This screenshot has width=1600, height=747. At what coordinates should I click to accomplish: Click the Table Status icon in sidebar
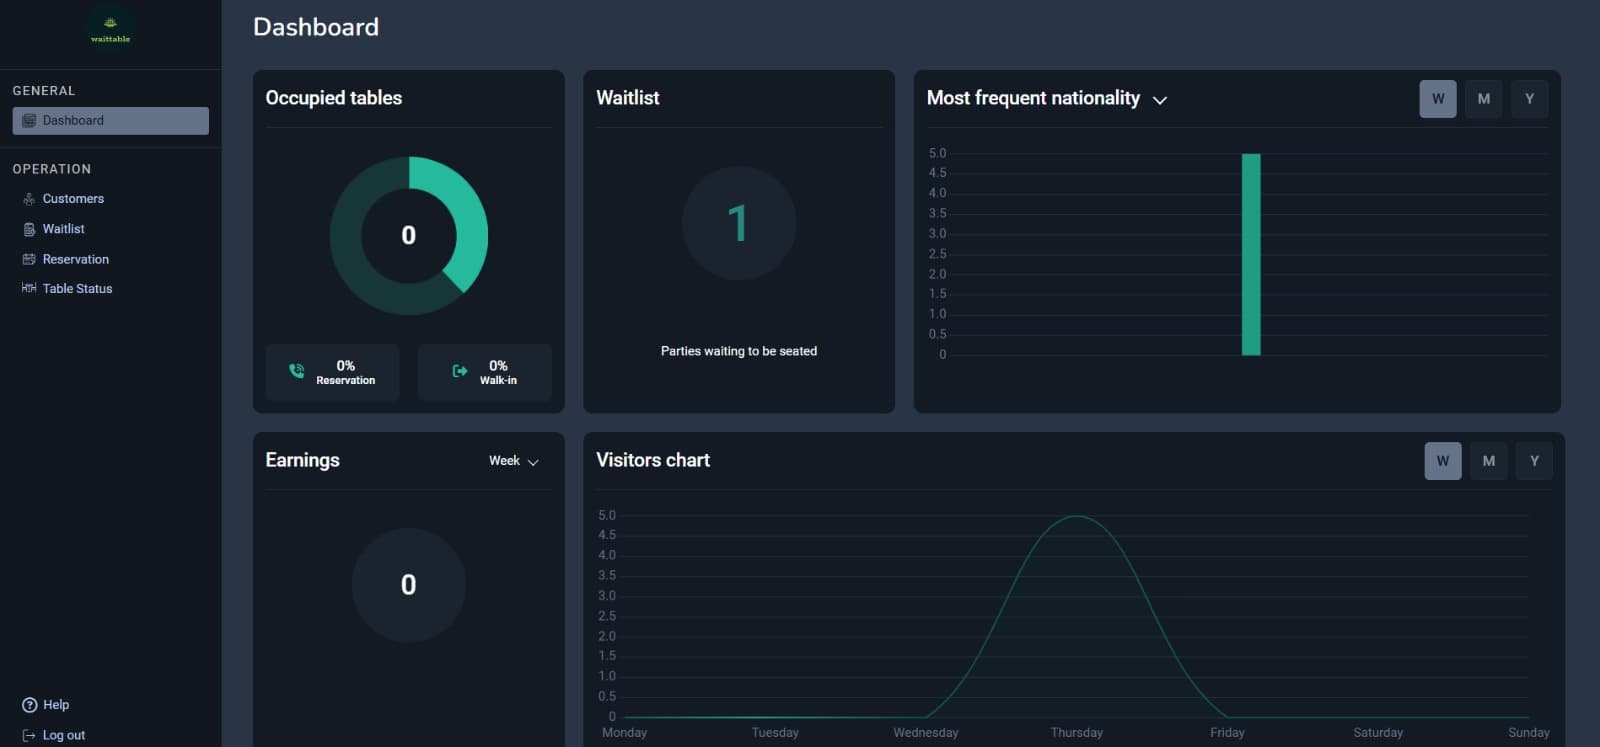[29, 288]
